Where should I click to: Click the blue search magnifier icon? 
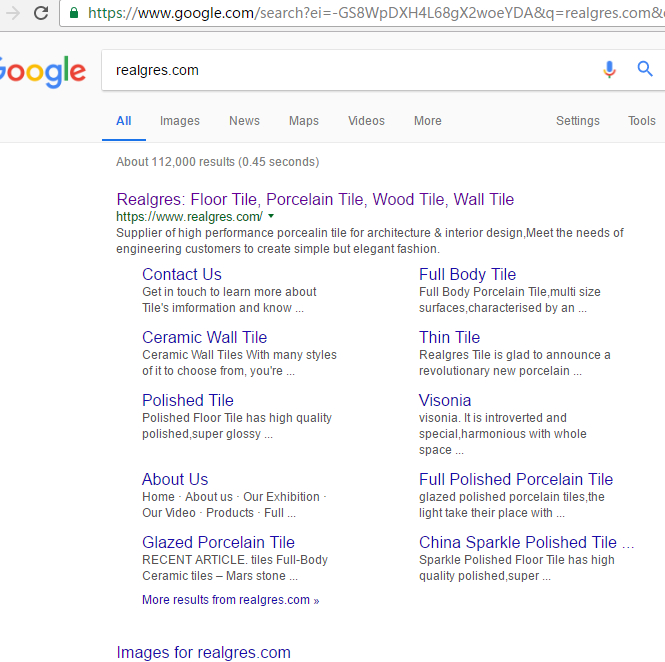pyautogui.click(x=645, y=69)
